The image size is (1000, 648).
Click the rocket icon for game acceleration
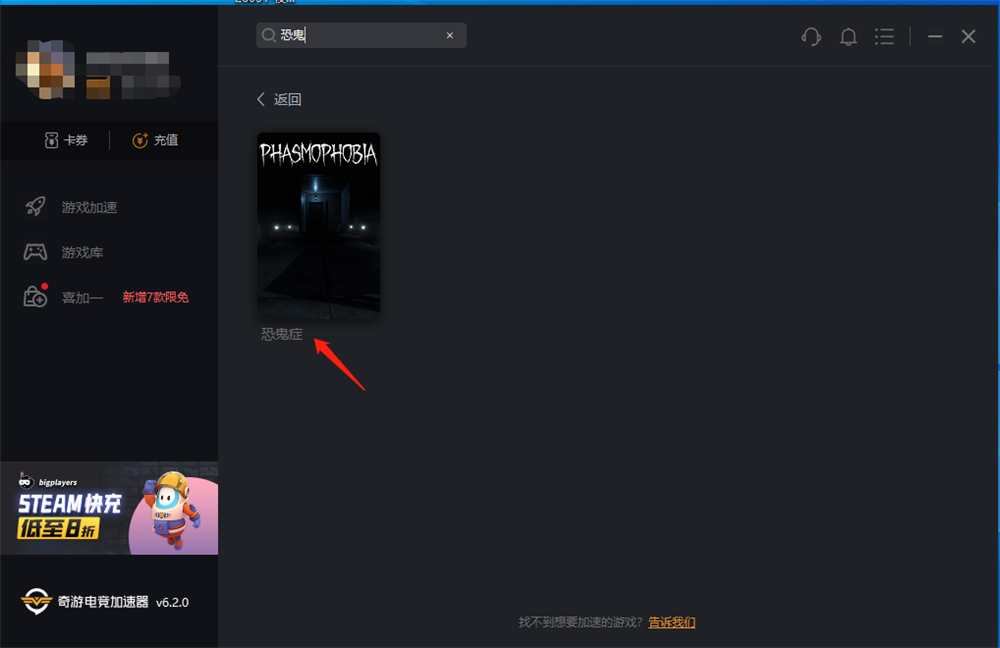pyautogui.click(x=35, y=207)
